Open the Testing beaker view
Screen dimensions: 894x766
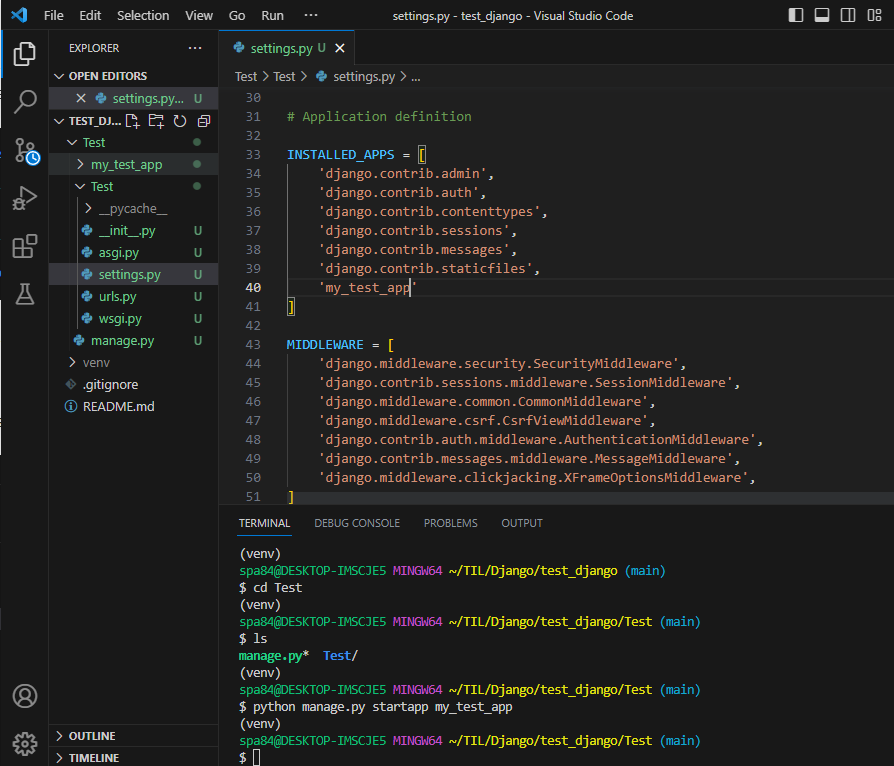(25, 294)
